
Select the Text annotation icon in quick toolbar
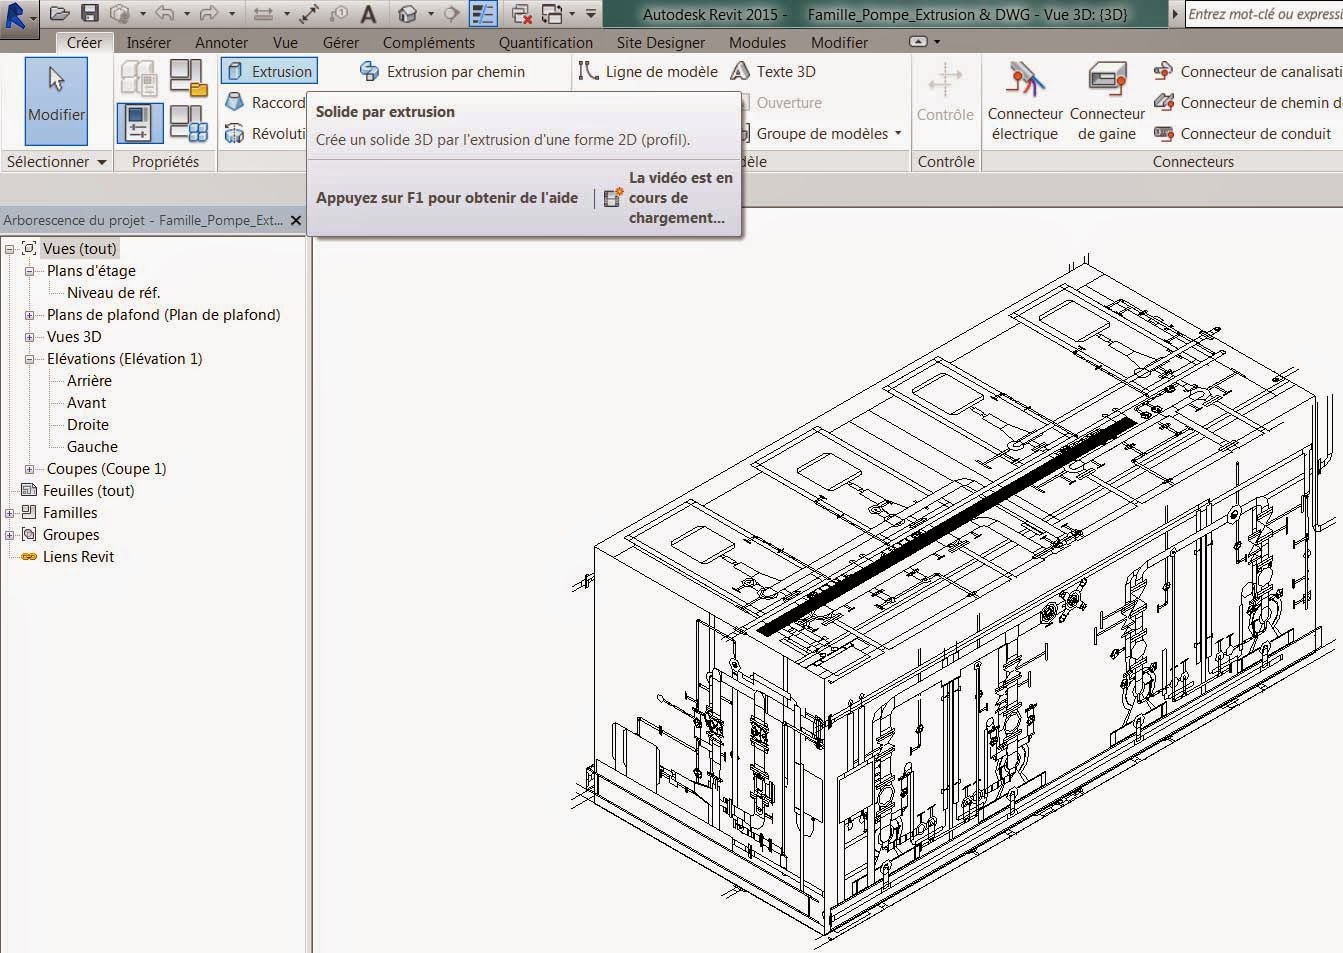tap(369, 14)
